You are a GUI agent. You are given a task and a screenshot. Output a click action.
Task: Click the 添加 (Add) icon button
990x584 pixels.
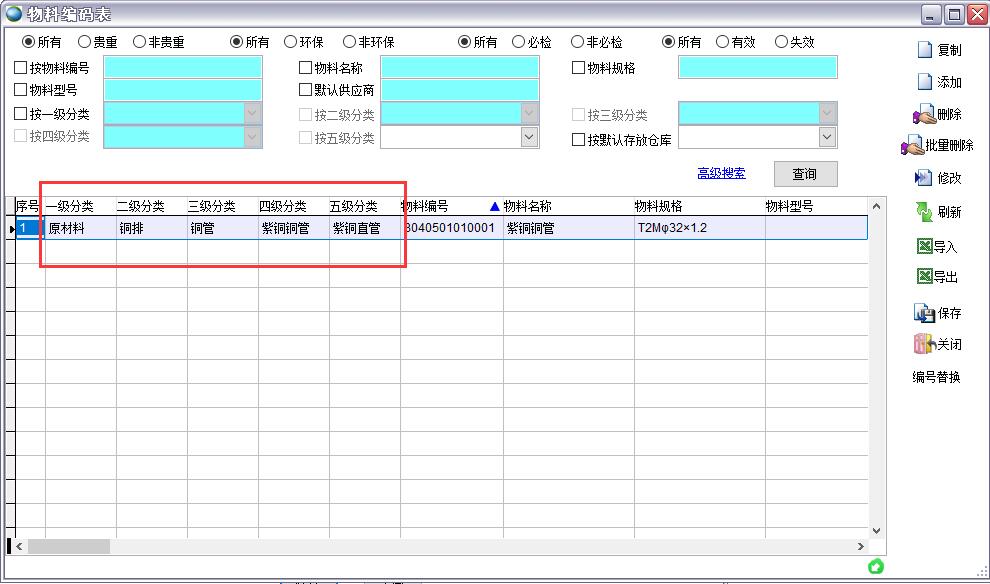click(x=925, y=82)
